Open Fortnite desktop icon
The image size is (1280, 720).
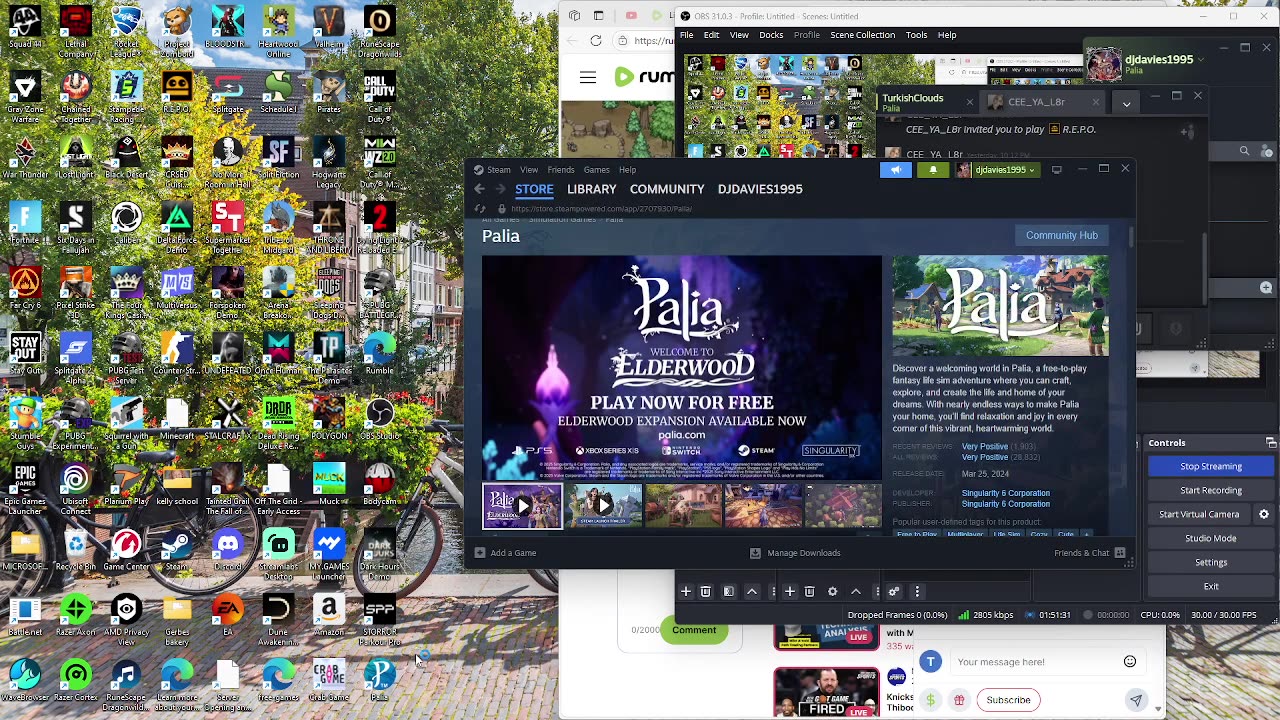click(25, 224)
